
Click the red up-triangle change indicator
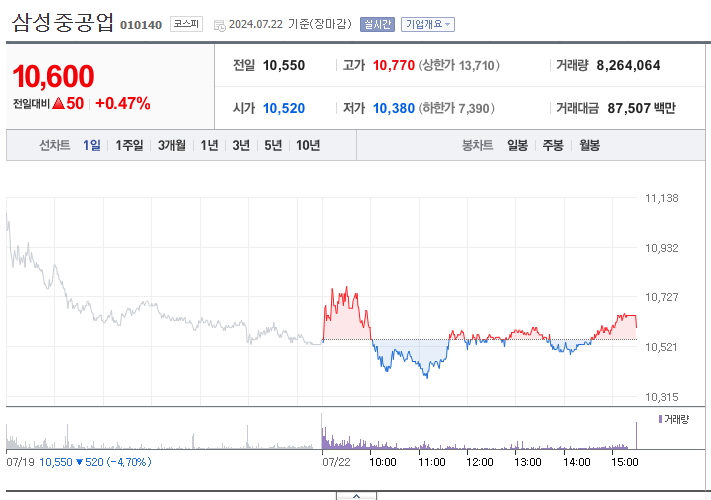click(x=59, y=104)
